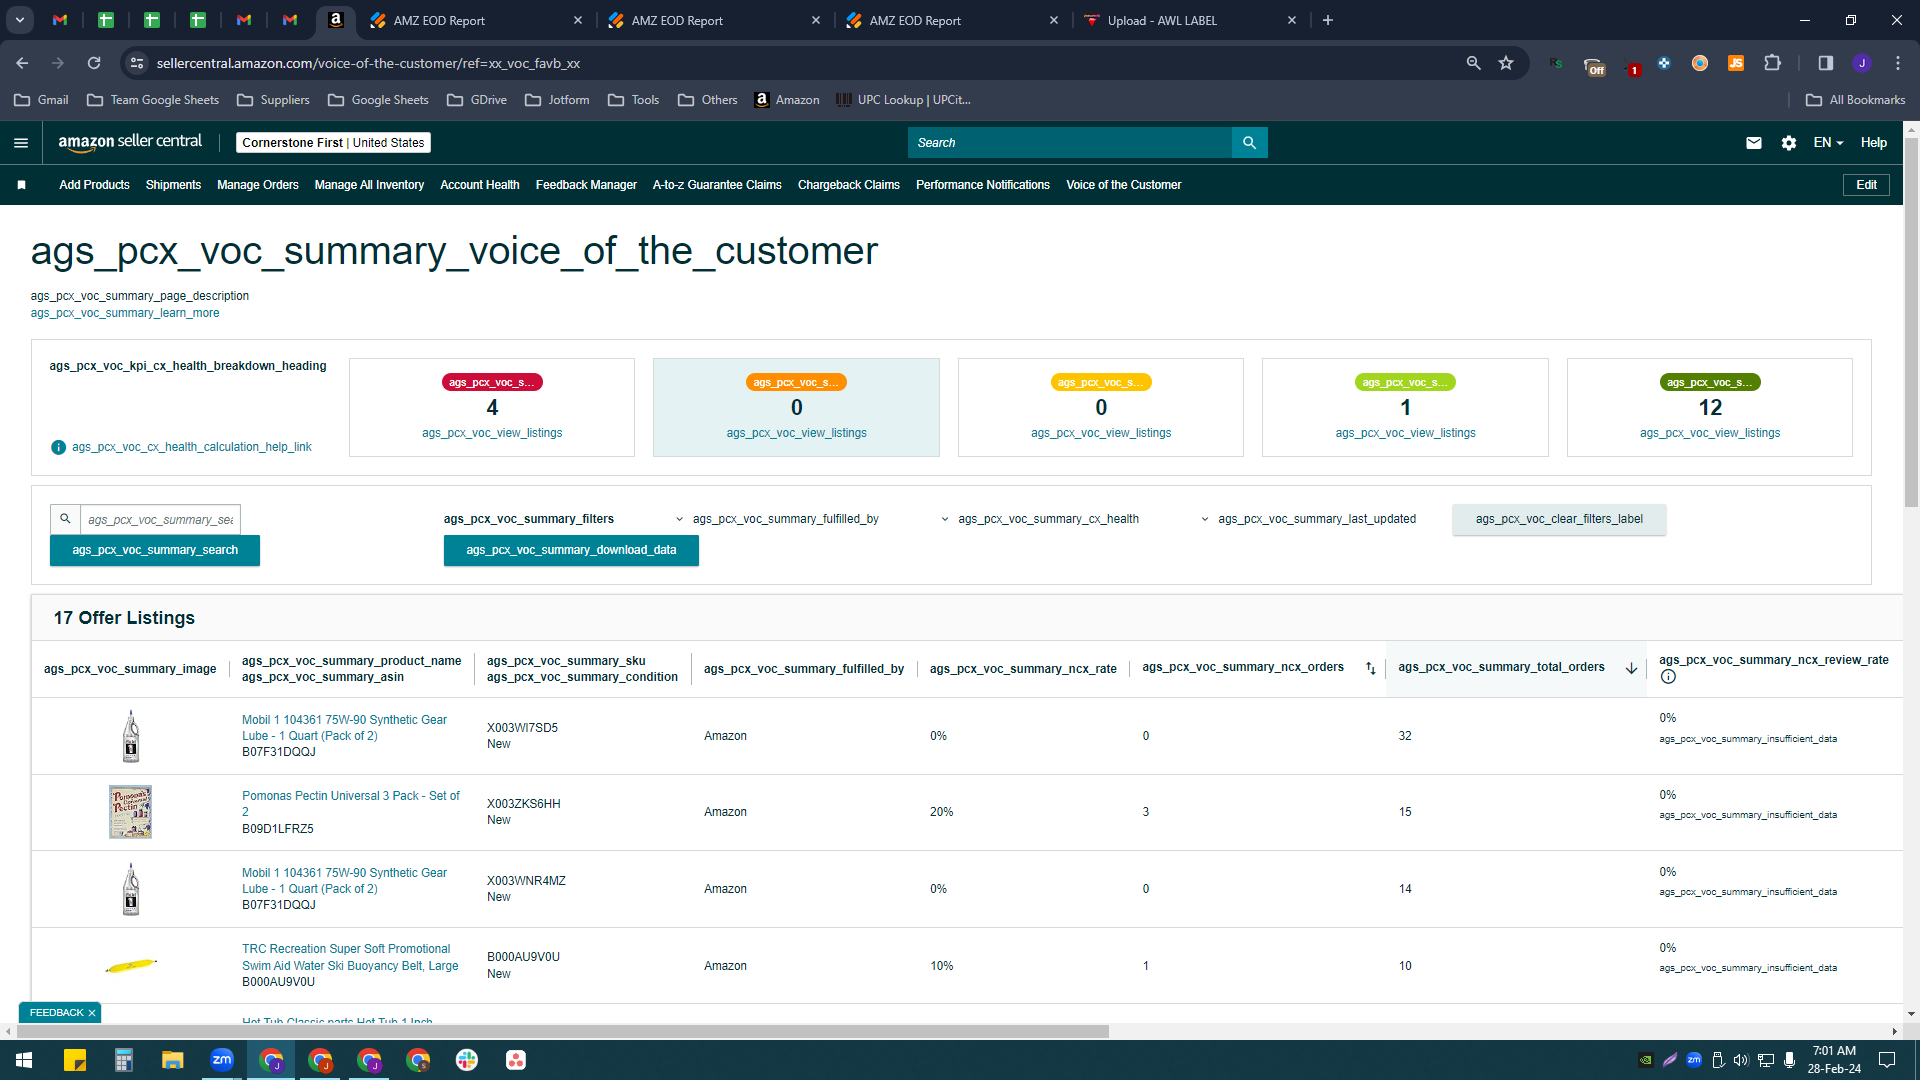Screen dimensions: 1920x1080
Task: Click the ags_pcx_voc_summary search input field
Action: point(160,520)
